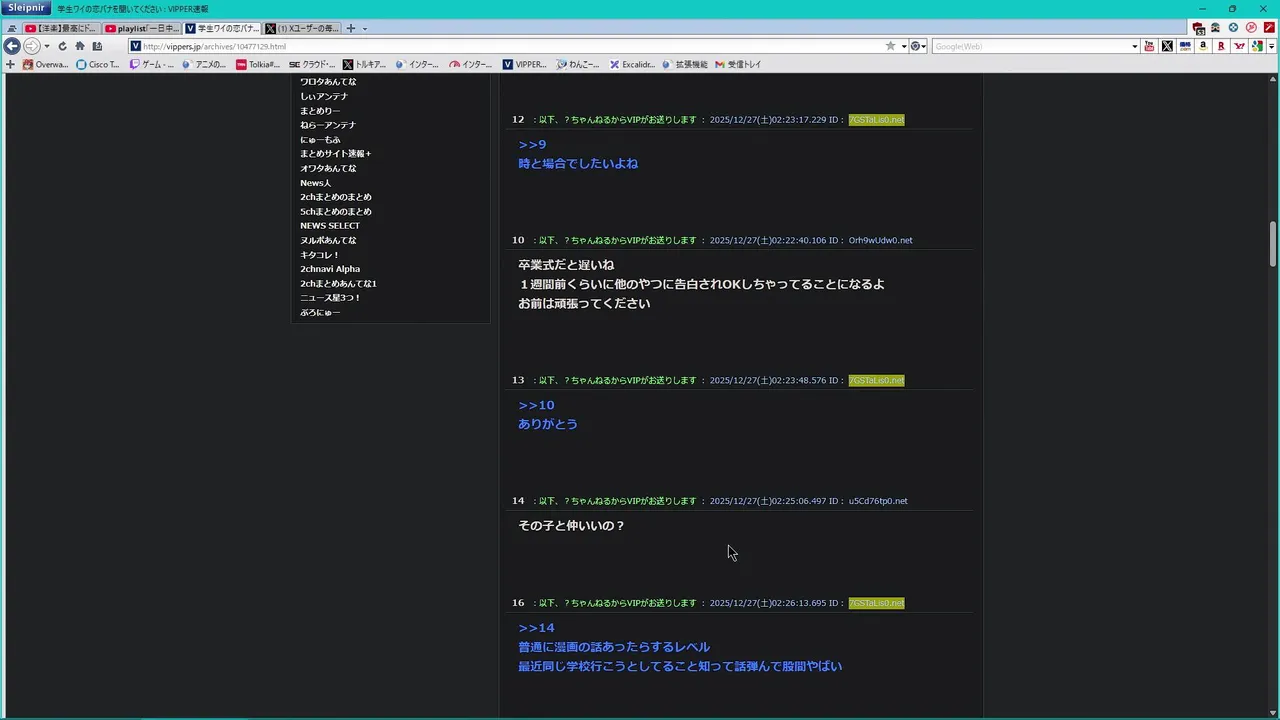Open the わんこー... bookmark

(578, 64)
